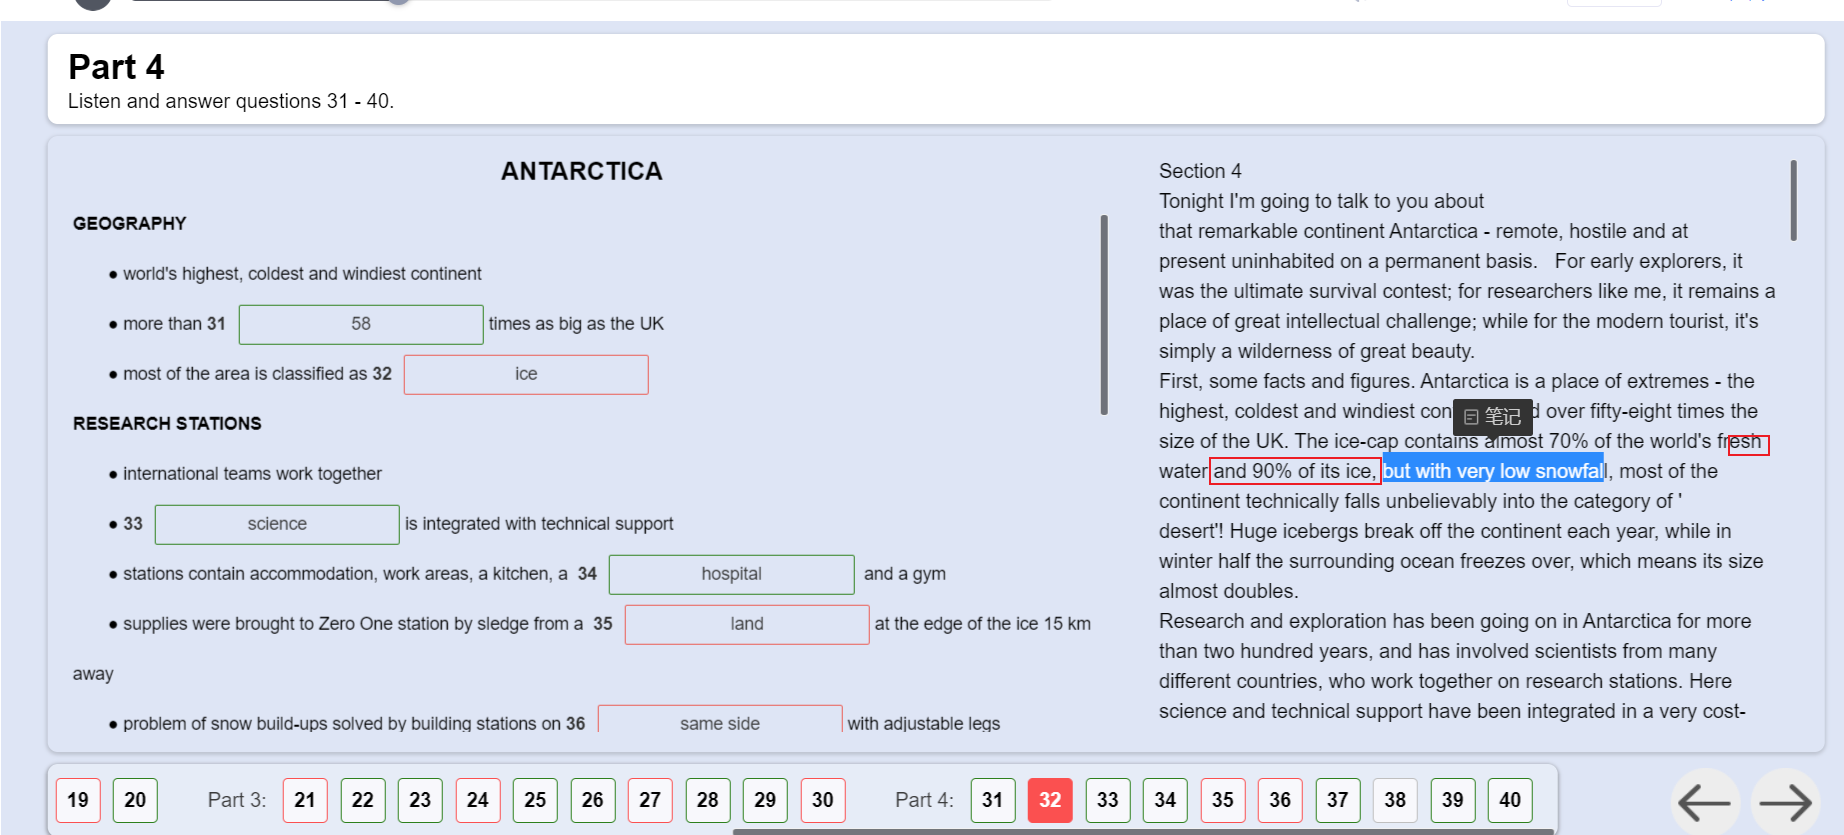The height and width of the screenshot is (835, 1844).
Task: Click the RESEARCH STATIONS section heading
Action: point(167,424)
